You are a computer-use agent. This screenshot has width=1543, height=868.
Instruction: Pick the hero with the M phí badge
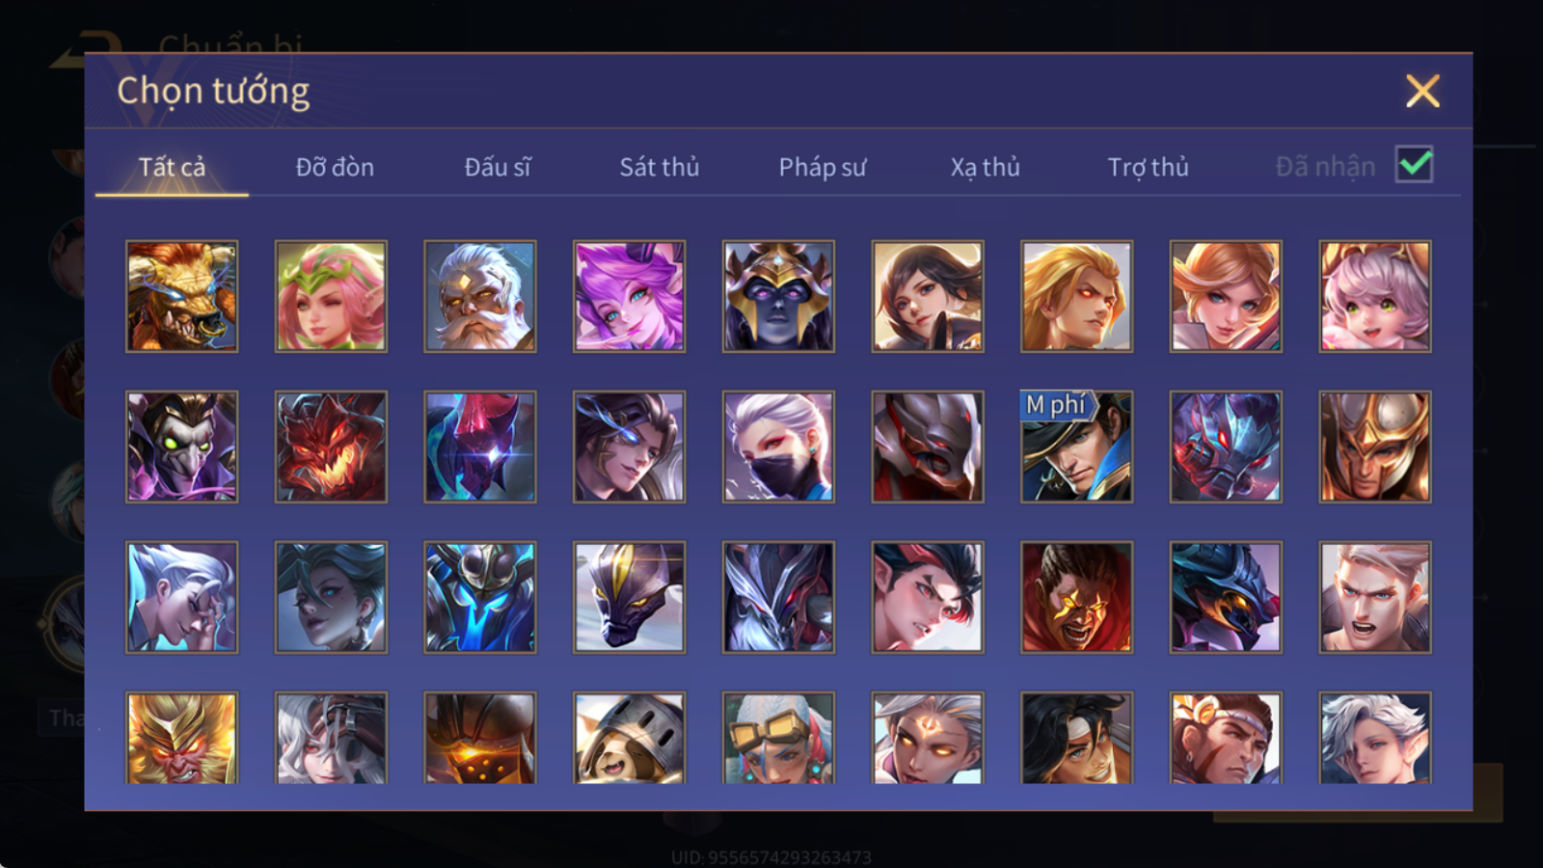pyautogui.click(x=1076, y=446)
